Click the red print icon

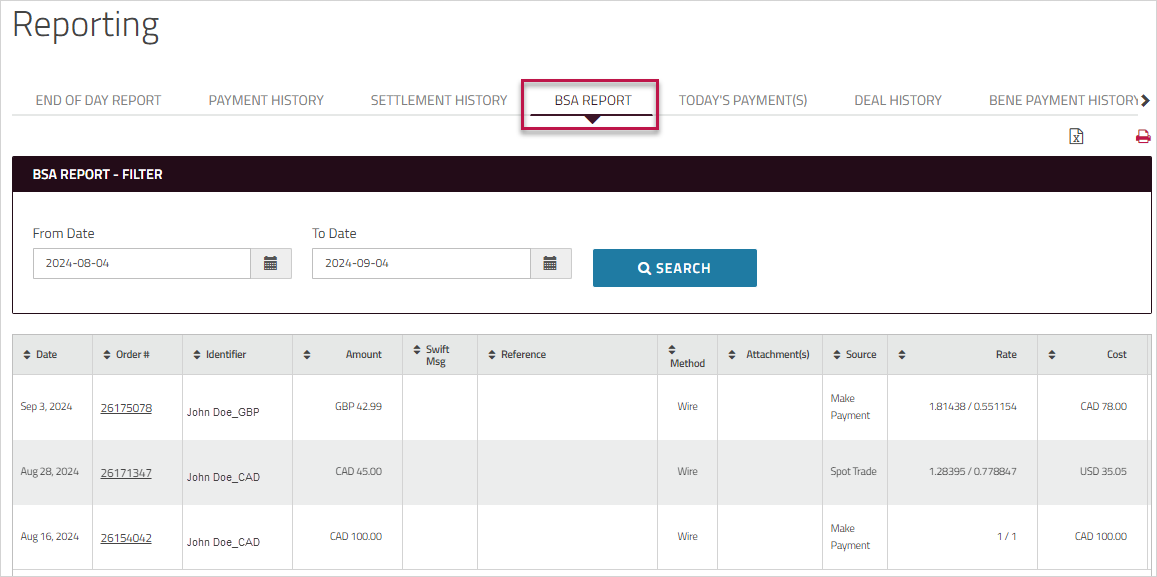point(1143,137)
